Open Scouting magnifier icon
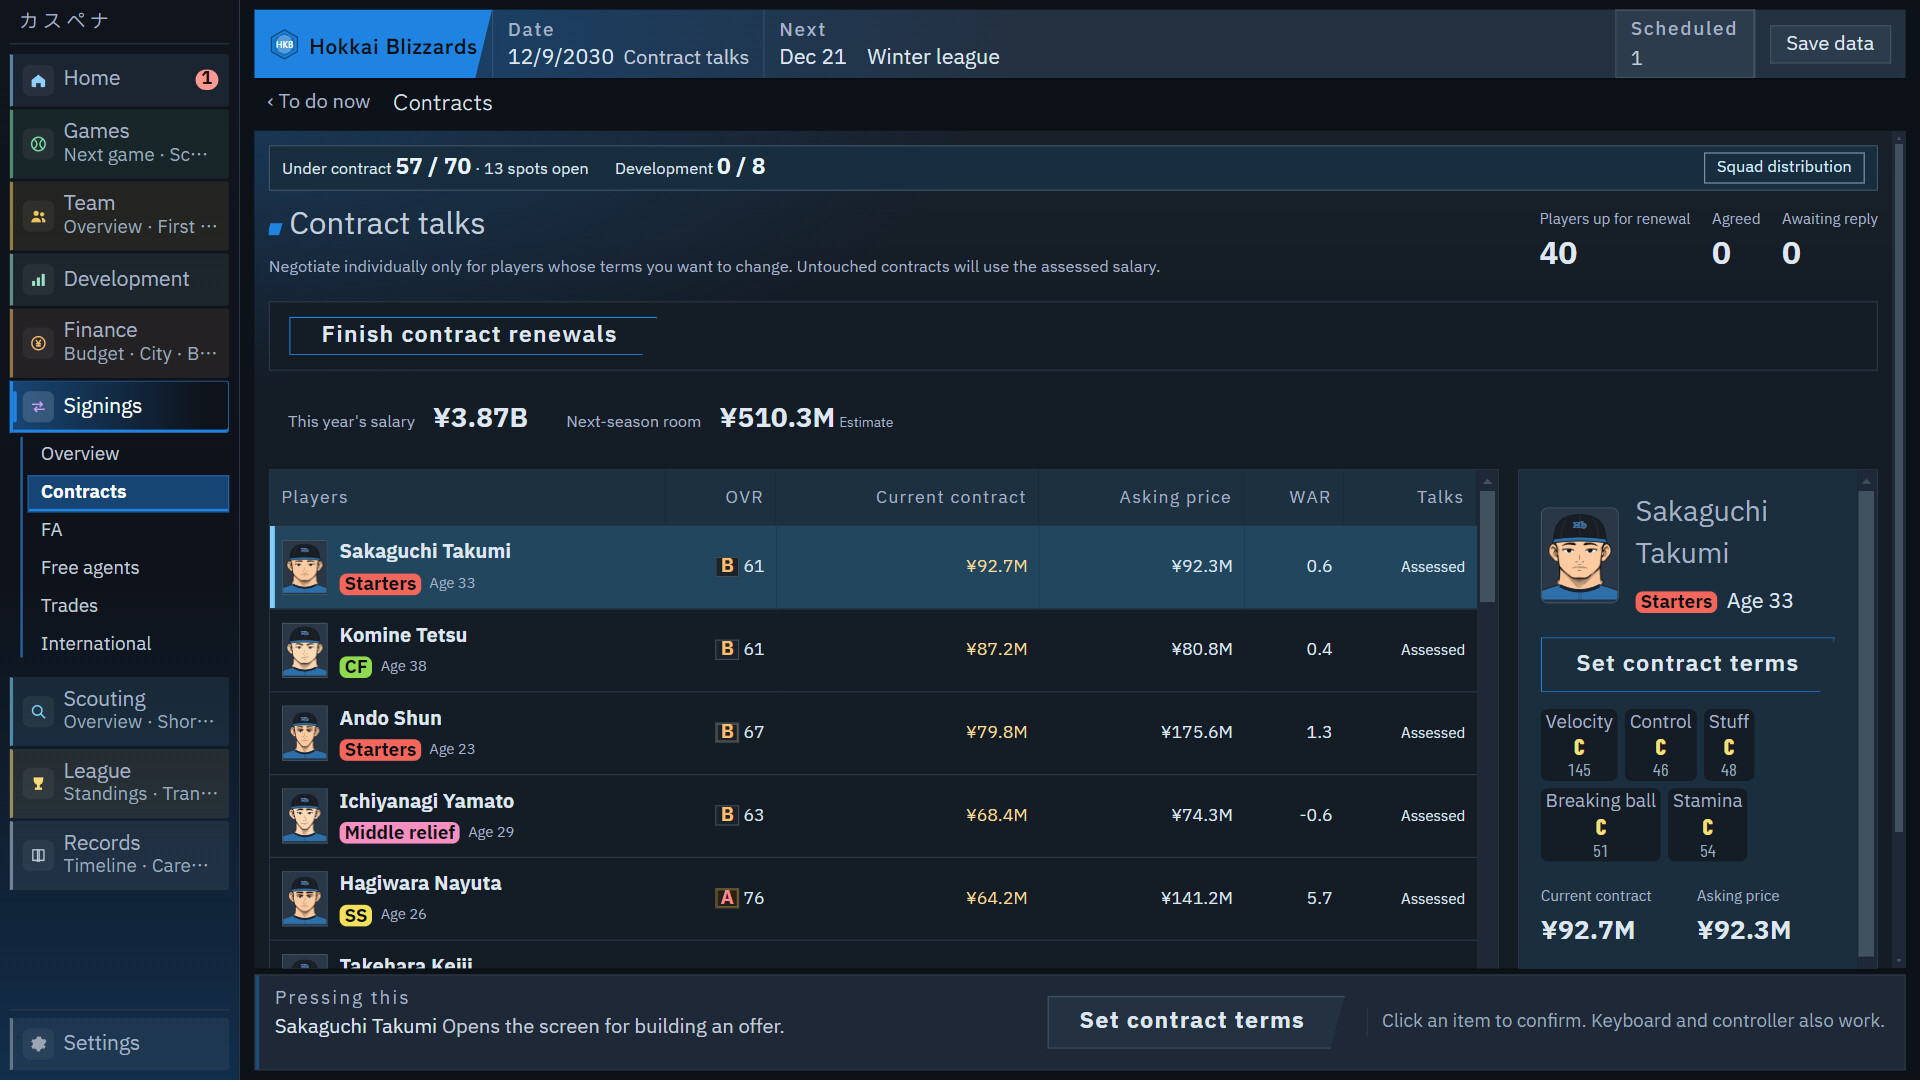 [x=38, y=711]
